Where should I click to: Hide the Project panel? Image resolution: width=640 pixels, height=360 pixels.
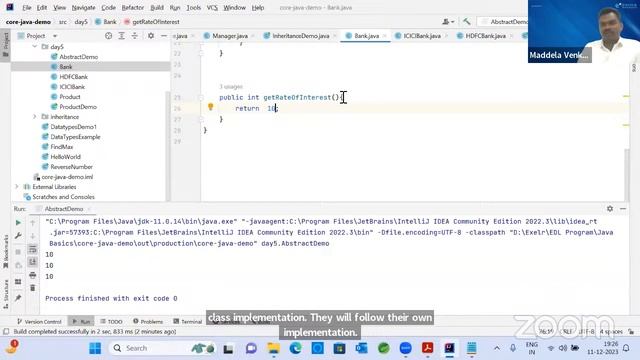pyautogui.click(x=164, y=36)
